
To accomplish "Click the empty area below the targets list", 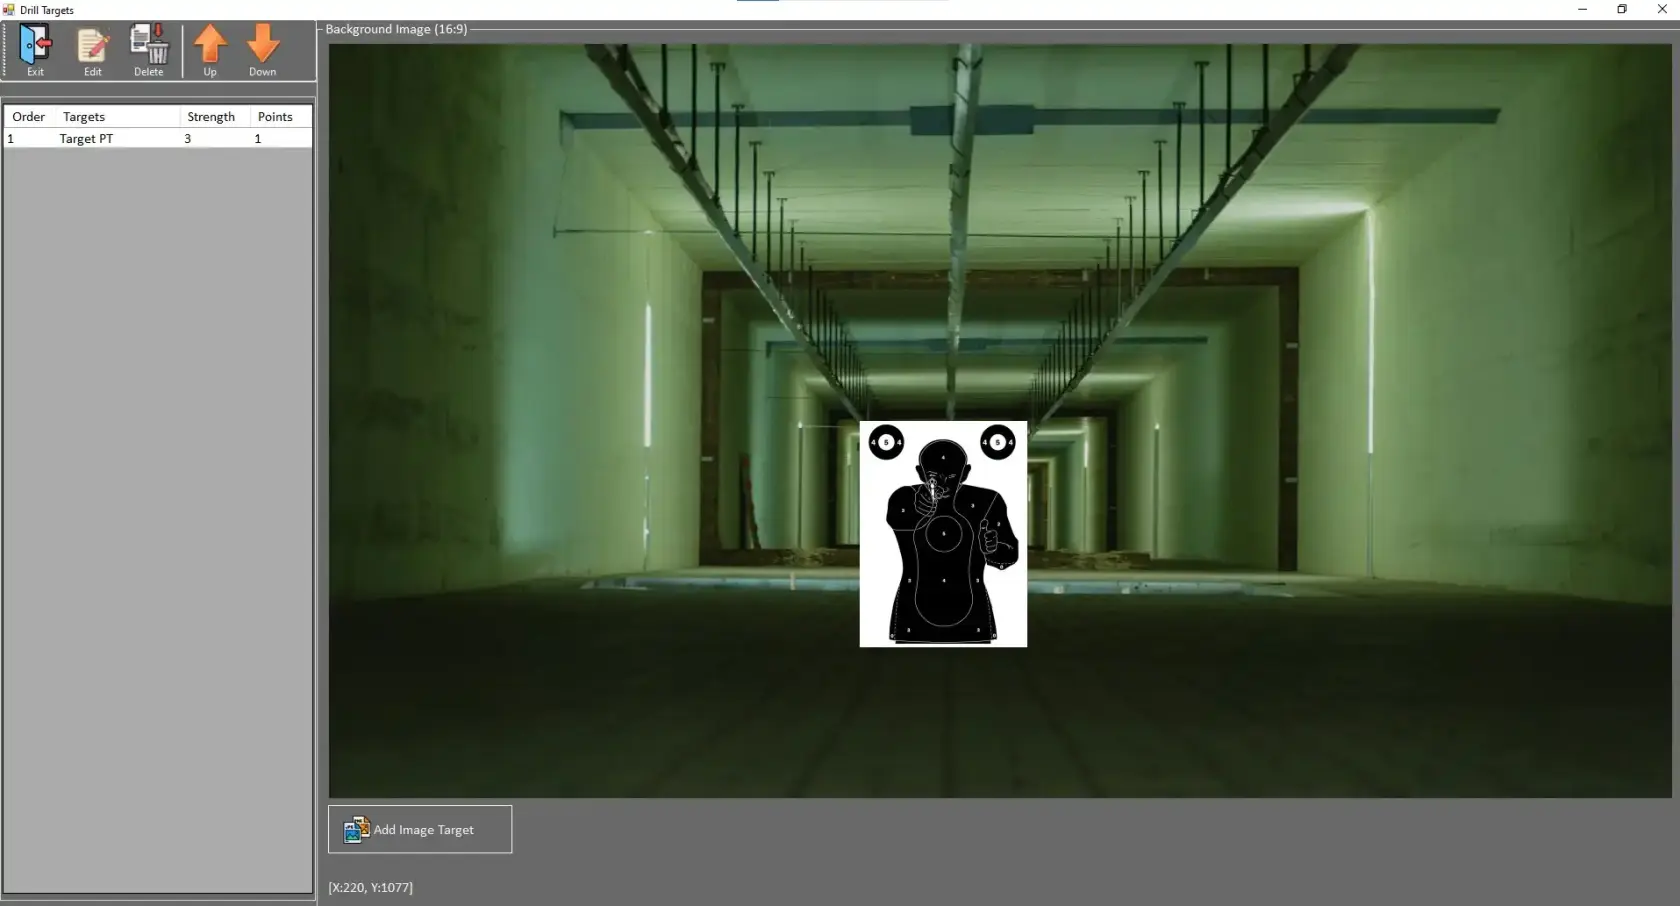I will pyautogui.click(x=157, y=450).
